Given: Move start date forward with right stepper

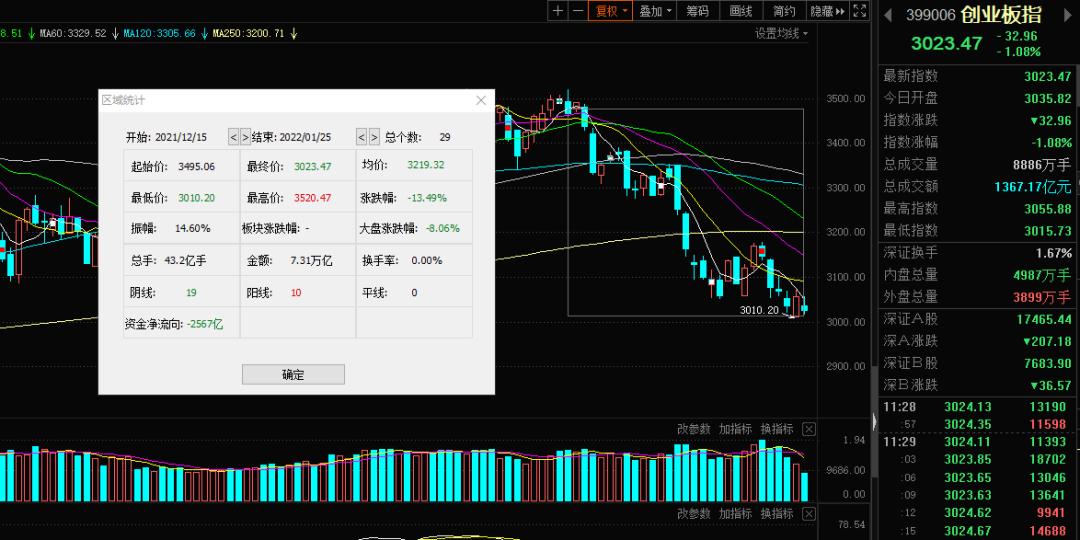Looking at the screenshot, I should coord(245,137).
